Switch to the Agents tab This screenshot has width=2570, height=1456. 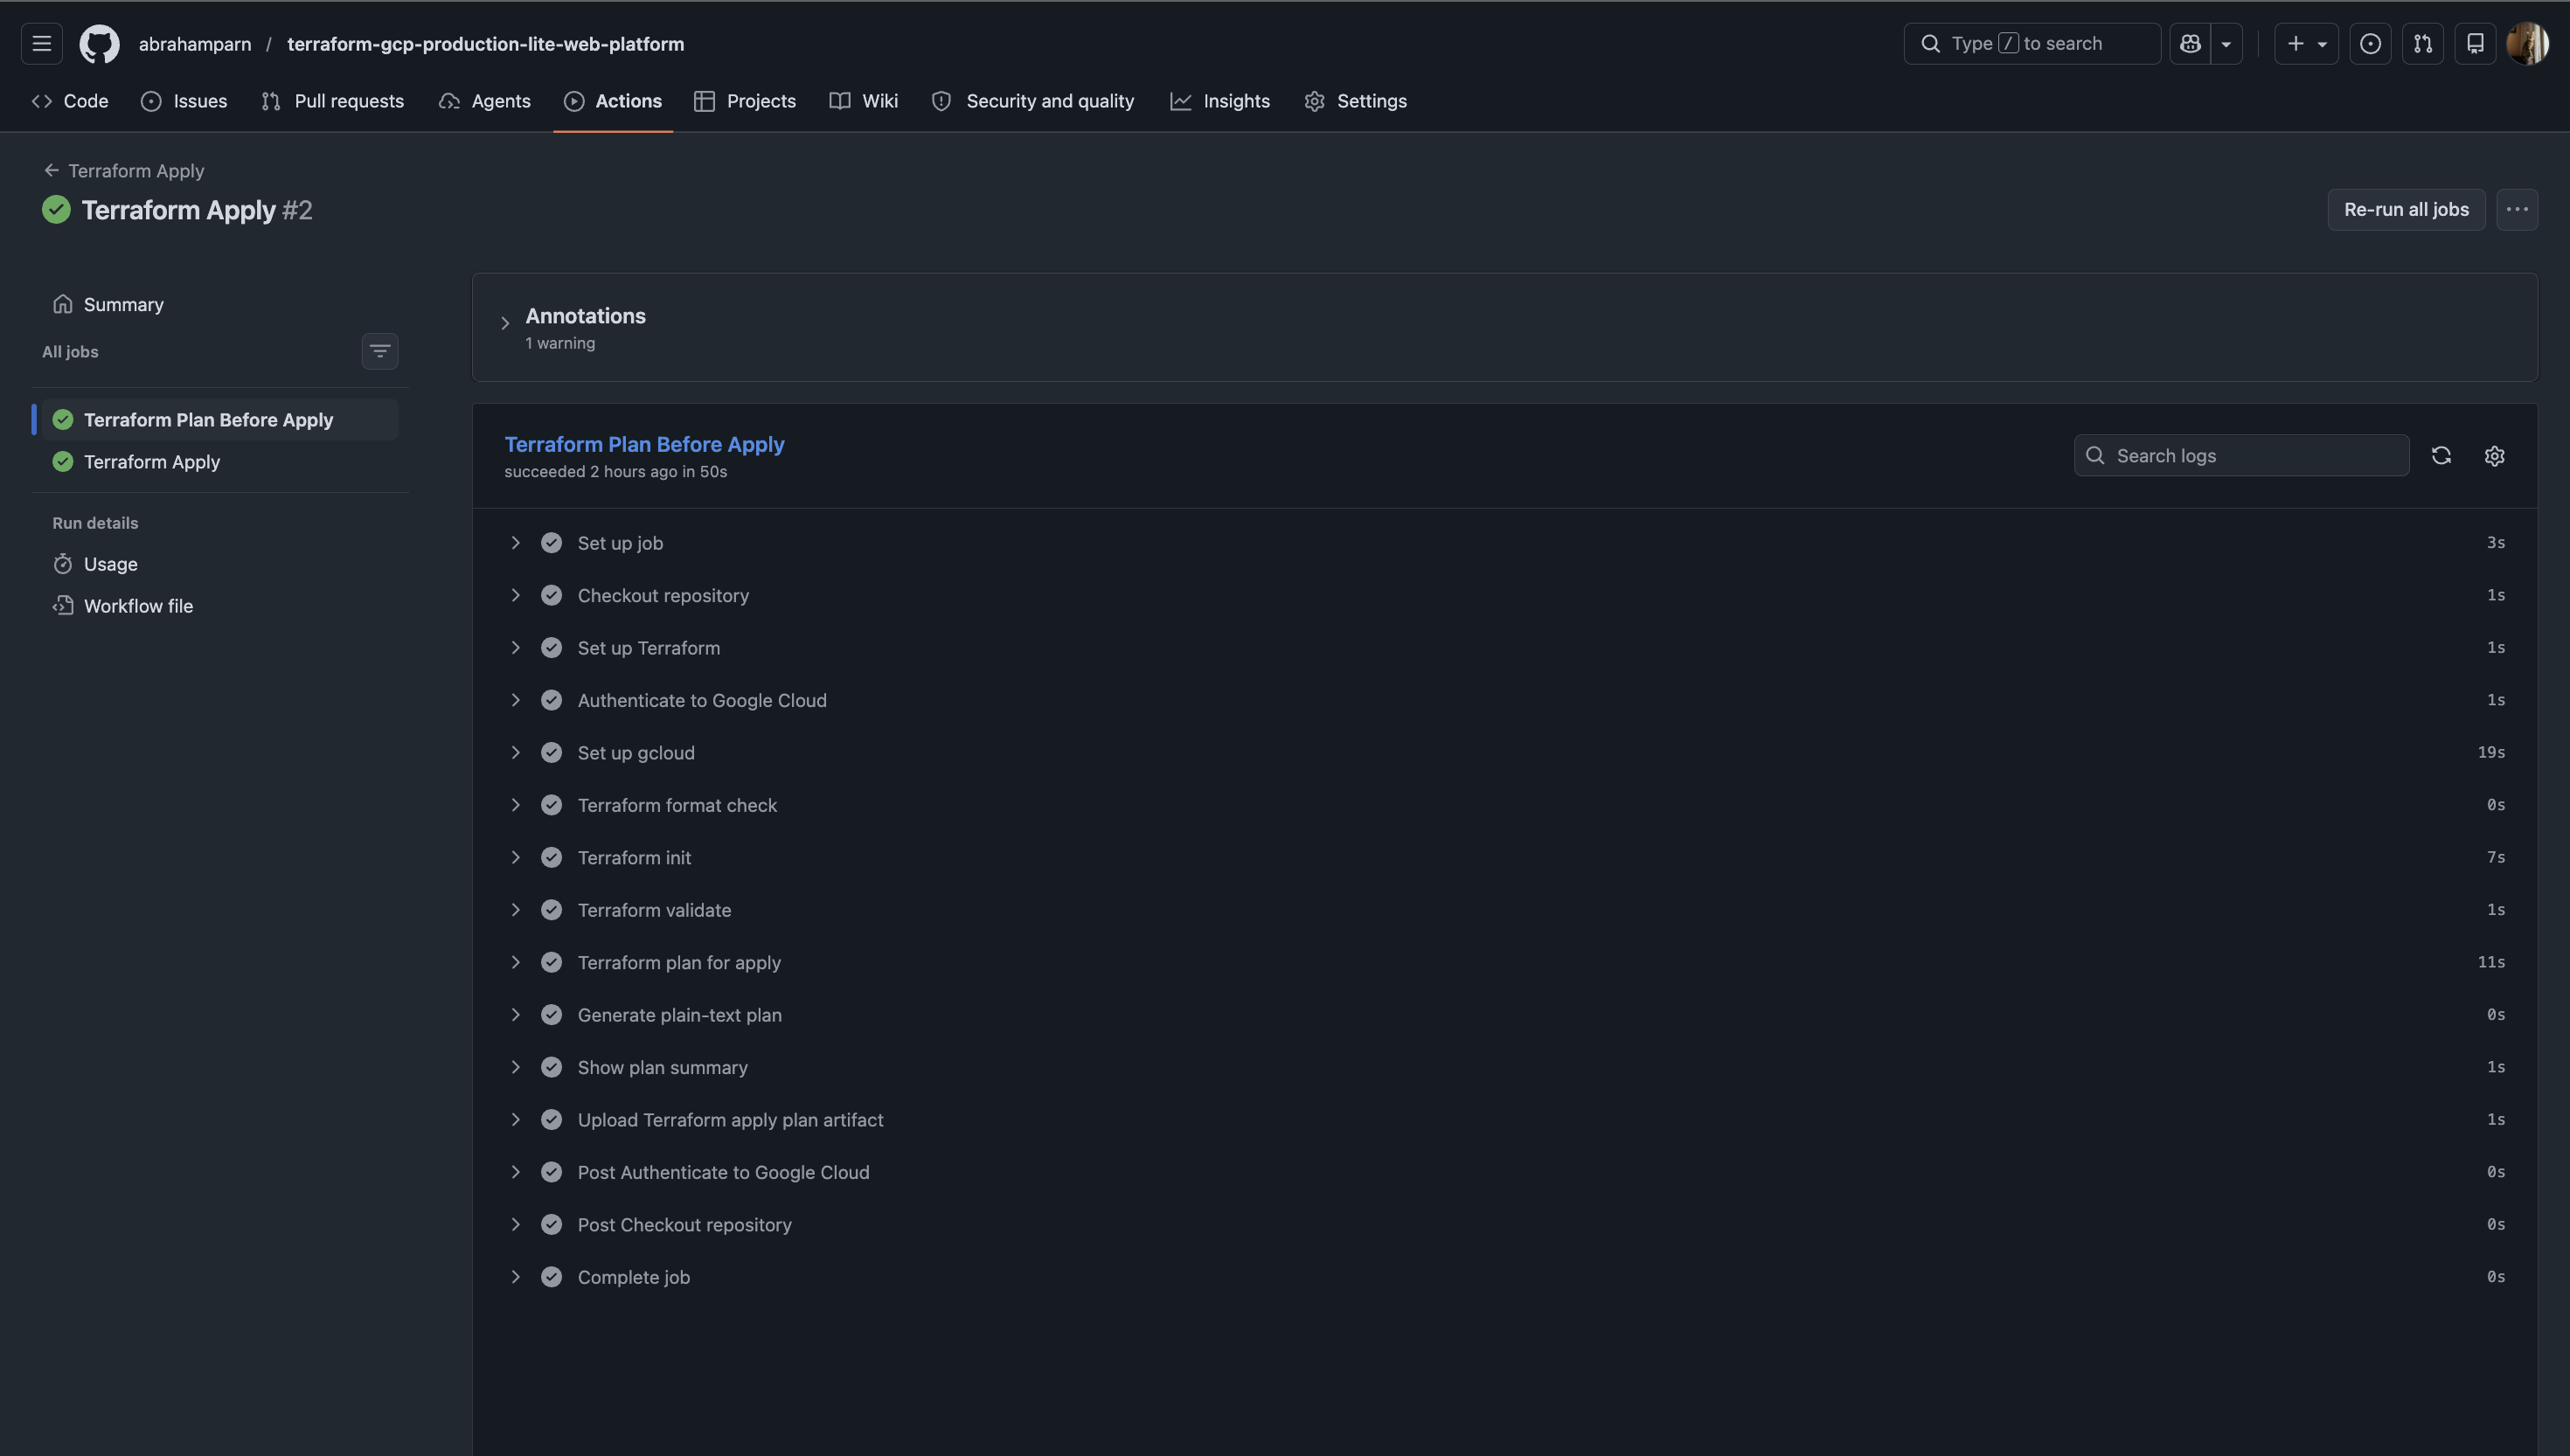click(x=485, y=101)
